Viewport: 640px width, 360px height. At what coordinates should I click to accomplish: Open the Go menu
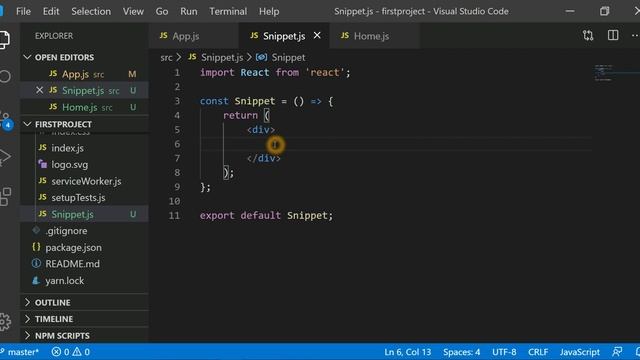tap(162, 11)
